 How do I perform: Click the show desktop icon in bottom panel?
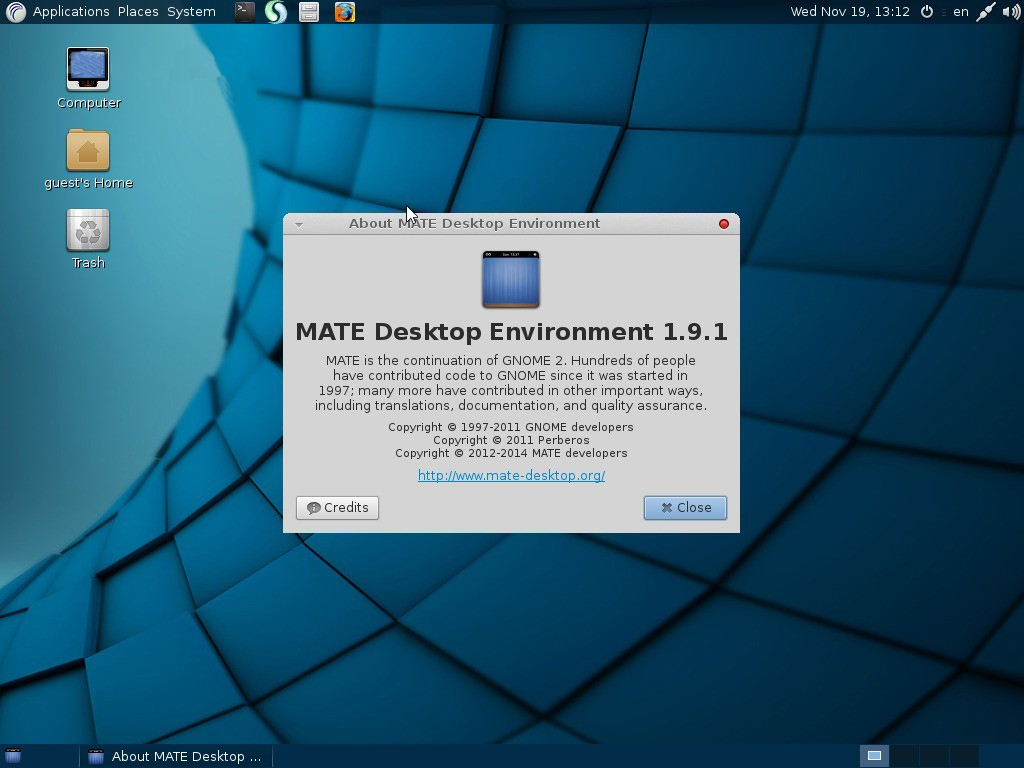point(13,756)
